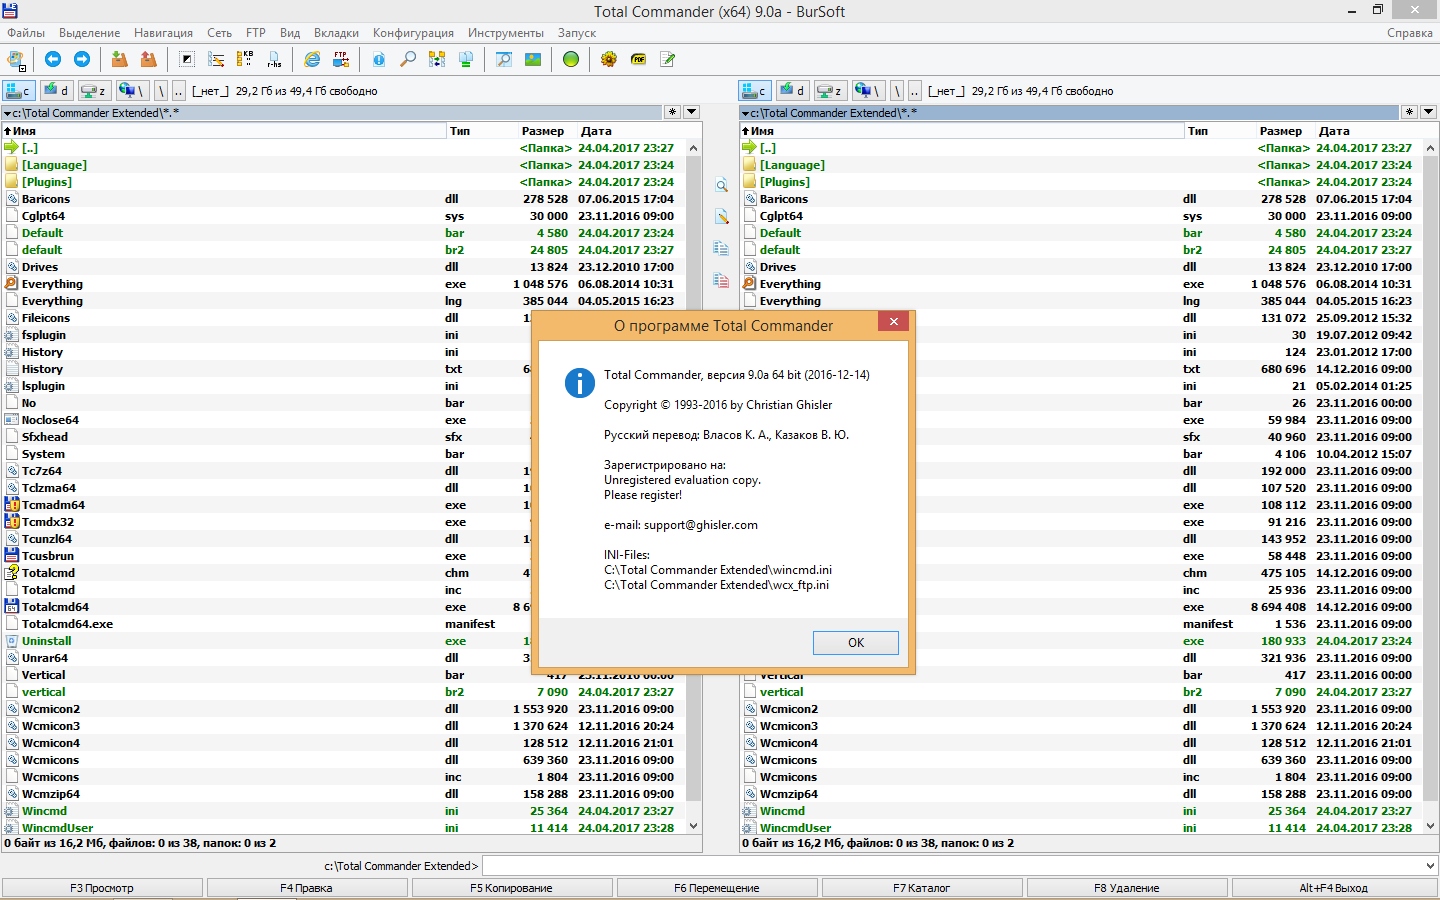Click the F8 Удаление button

click(x=1127, y=888)
